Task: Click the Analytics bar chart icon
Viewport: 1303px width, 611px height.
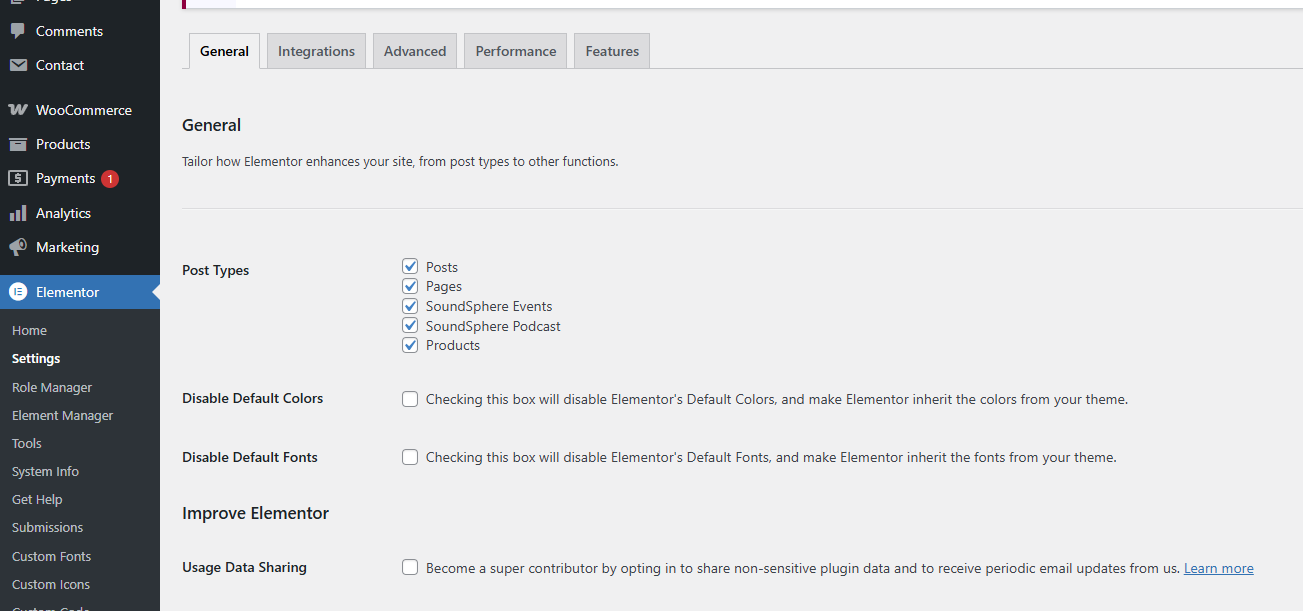Action: [x=18, y=213]
